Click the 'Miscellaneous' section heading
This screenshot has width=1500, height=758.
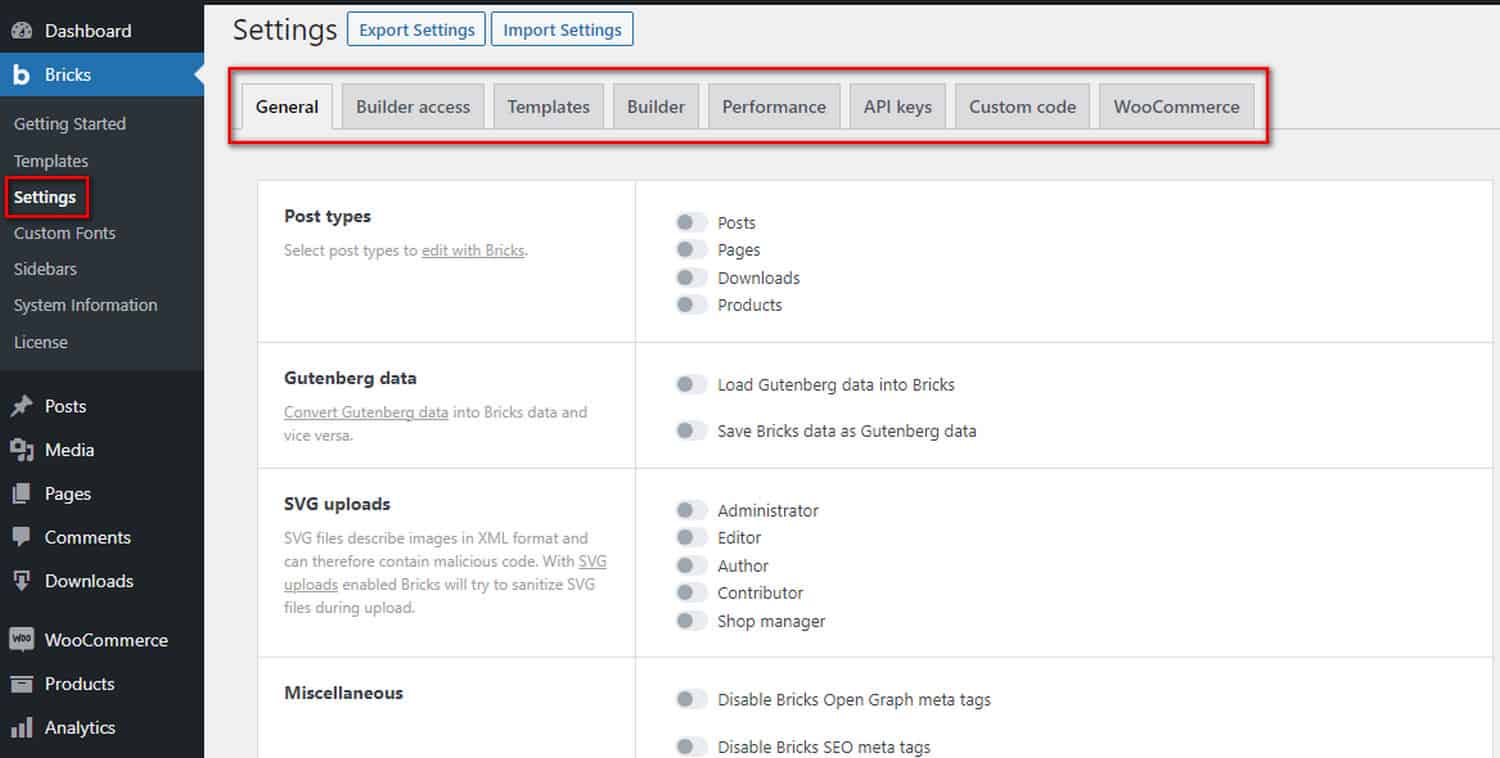[343, 692]
